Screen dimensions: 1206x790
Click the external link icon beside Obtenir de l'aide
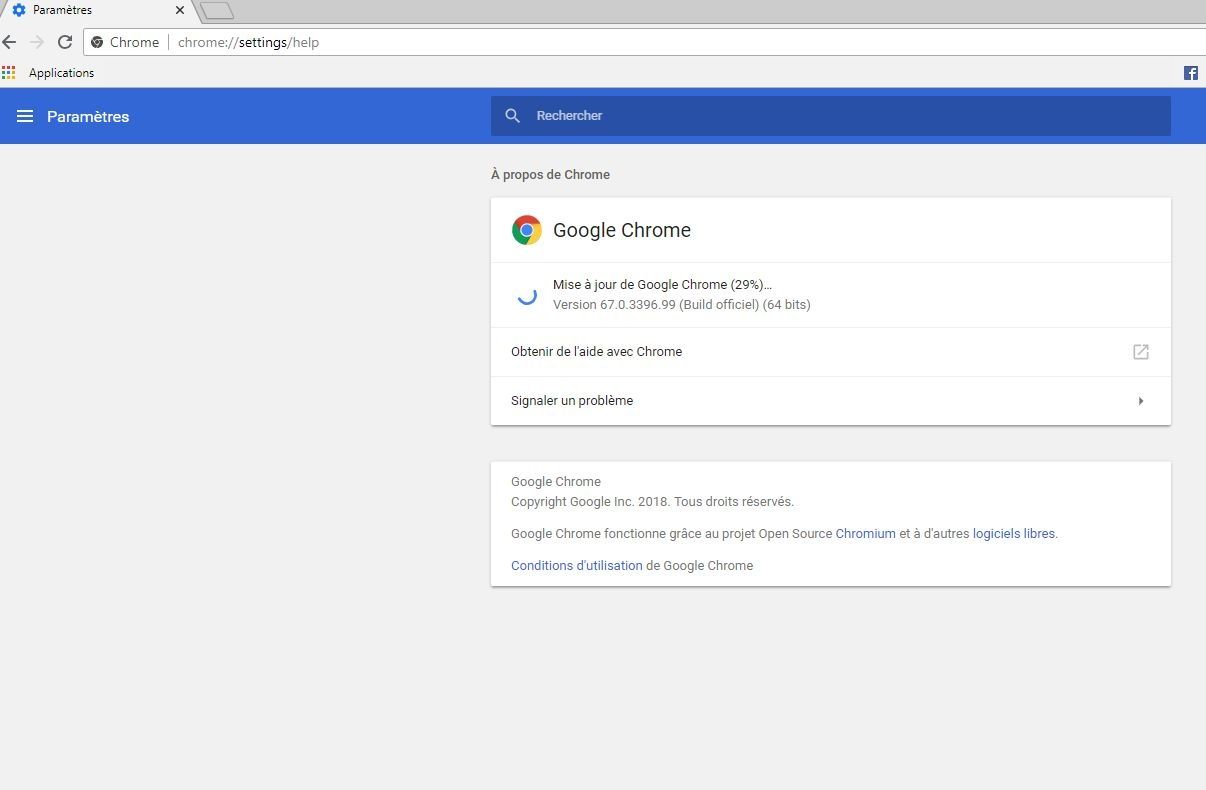1141,352
